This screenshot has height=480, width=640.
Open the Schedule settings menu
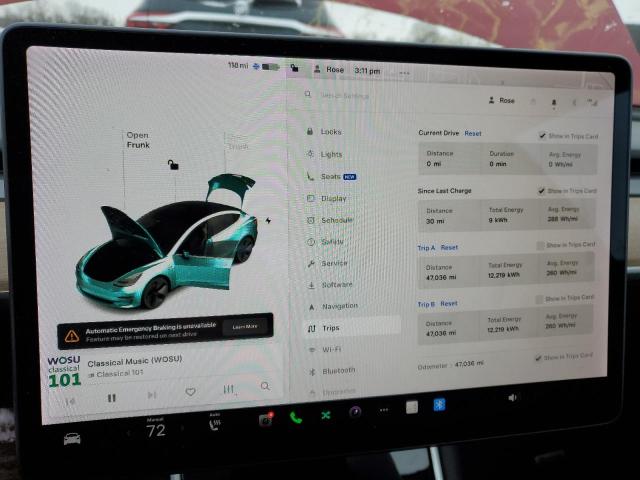pos(330,220)
